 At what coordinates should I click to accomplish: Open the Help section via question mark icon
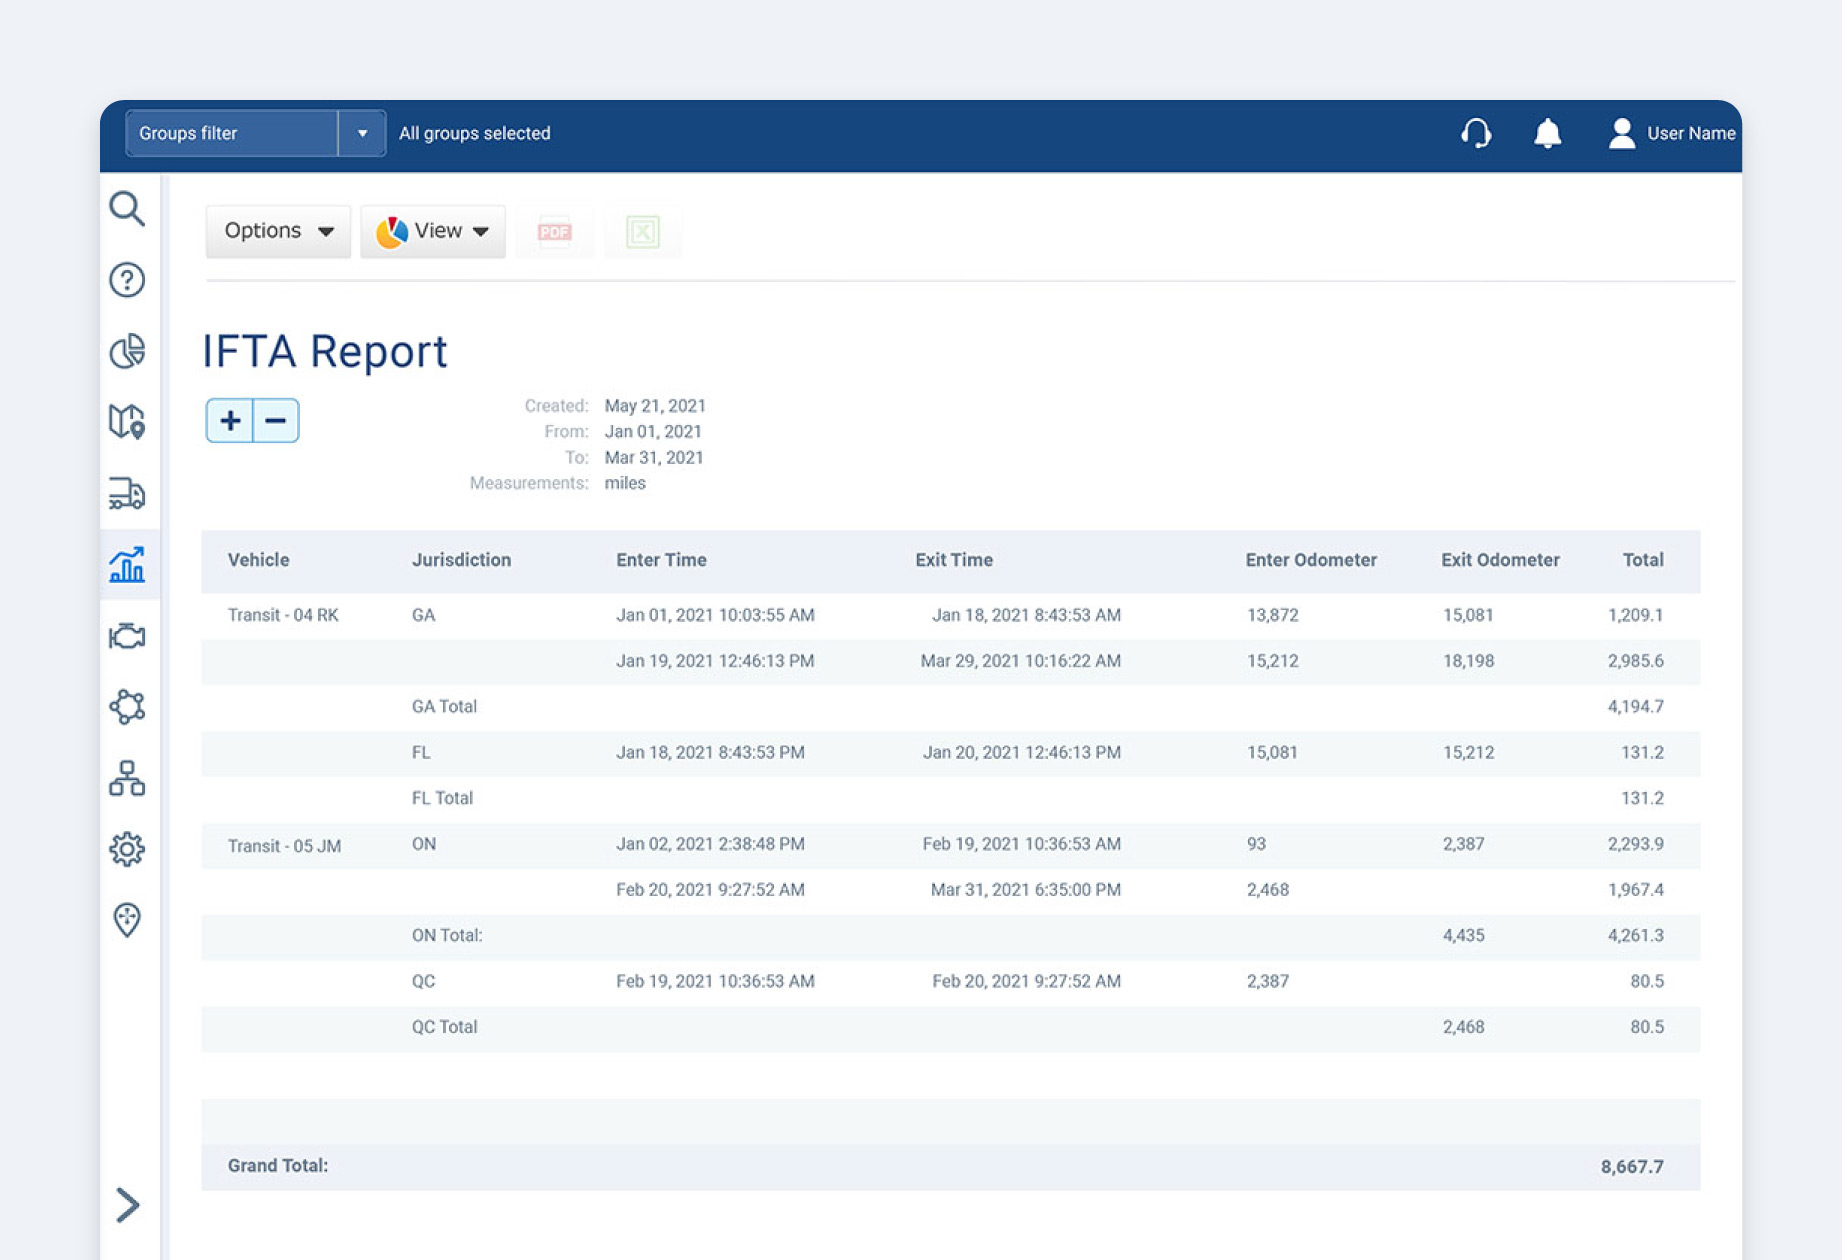(128, 281)
